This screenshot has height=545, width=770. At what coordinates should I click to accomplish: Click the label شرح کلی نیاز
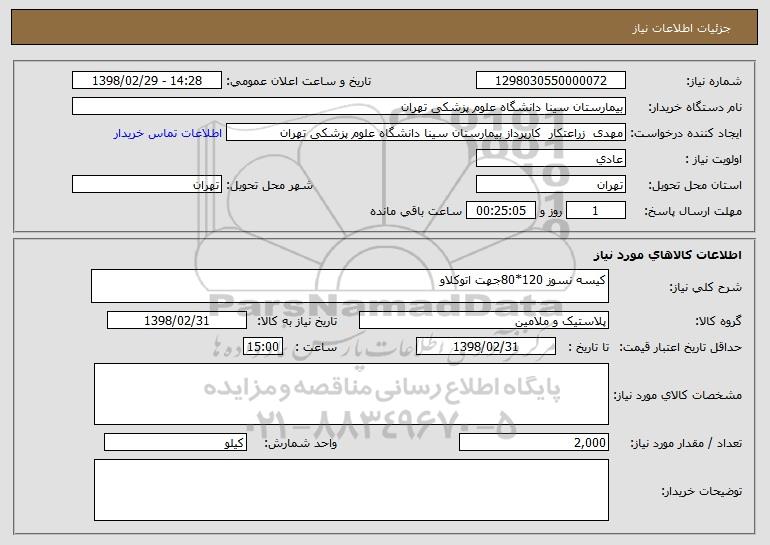tap(706, 287)
